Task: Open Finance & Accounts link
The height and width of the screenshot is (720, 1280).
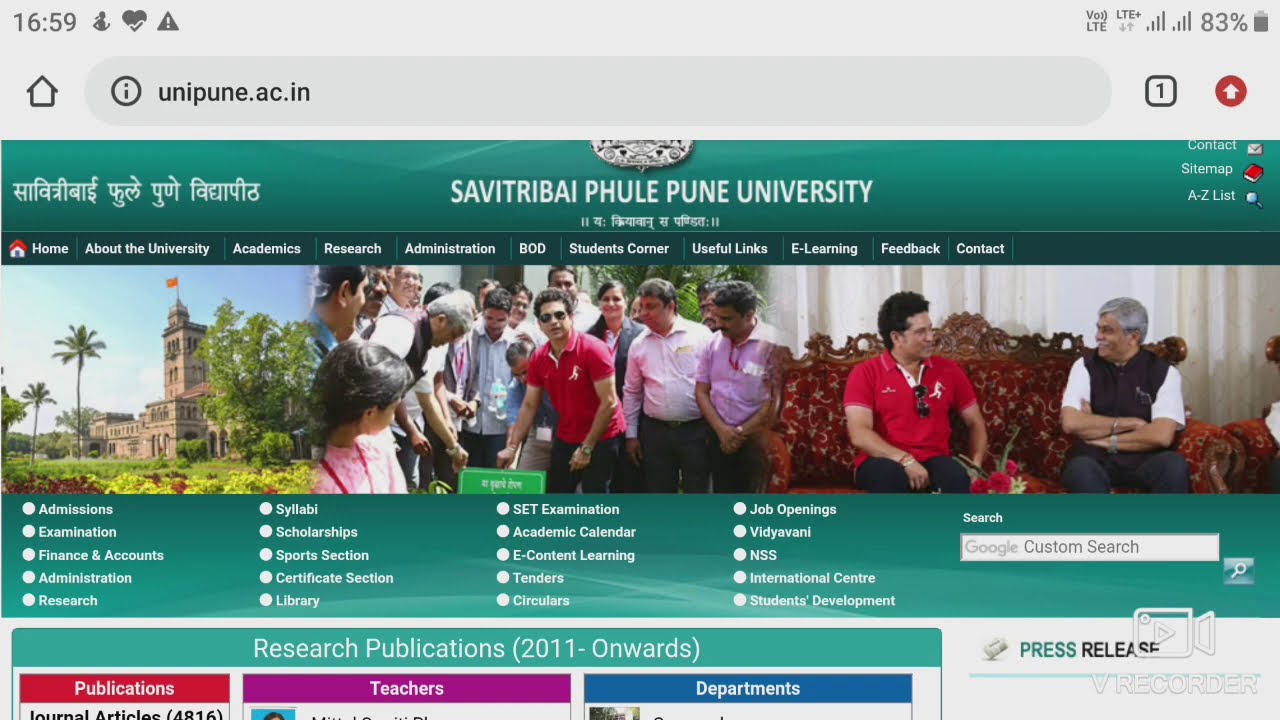Action: (x=101, y=555)
